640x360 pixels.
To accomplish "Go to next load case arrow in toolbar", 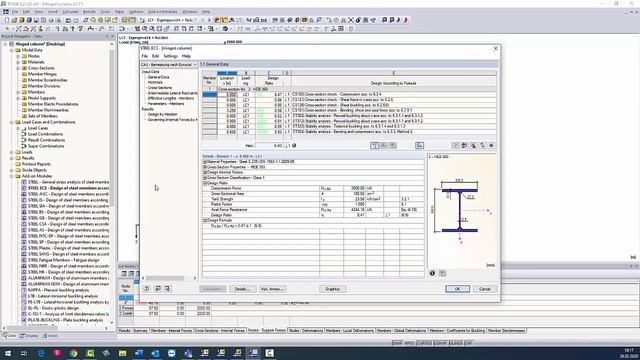I will (209, 20).
